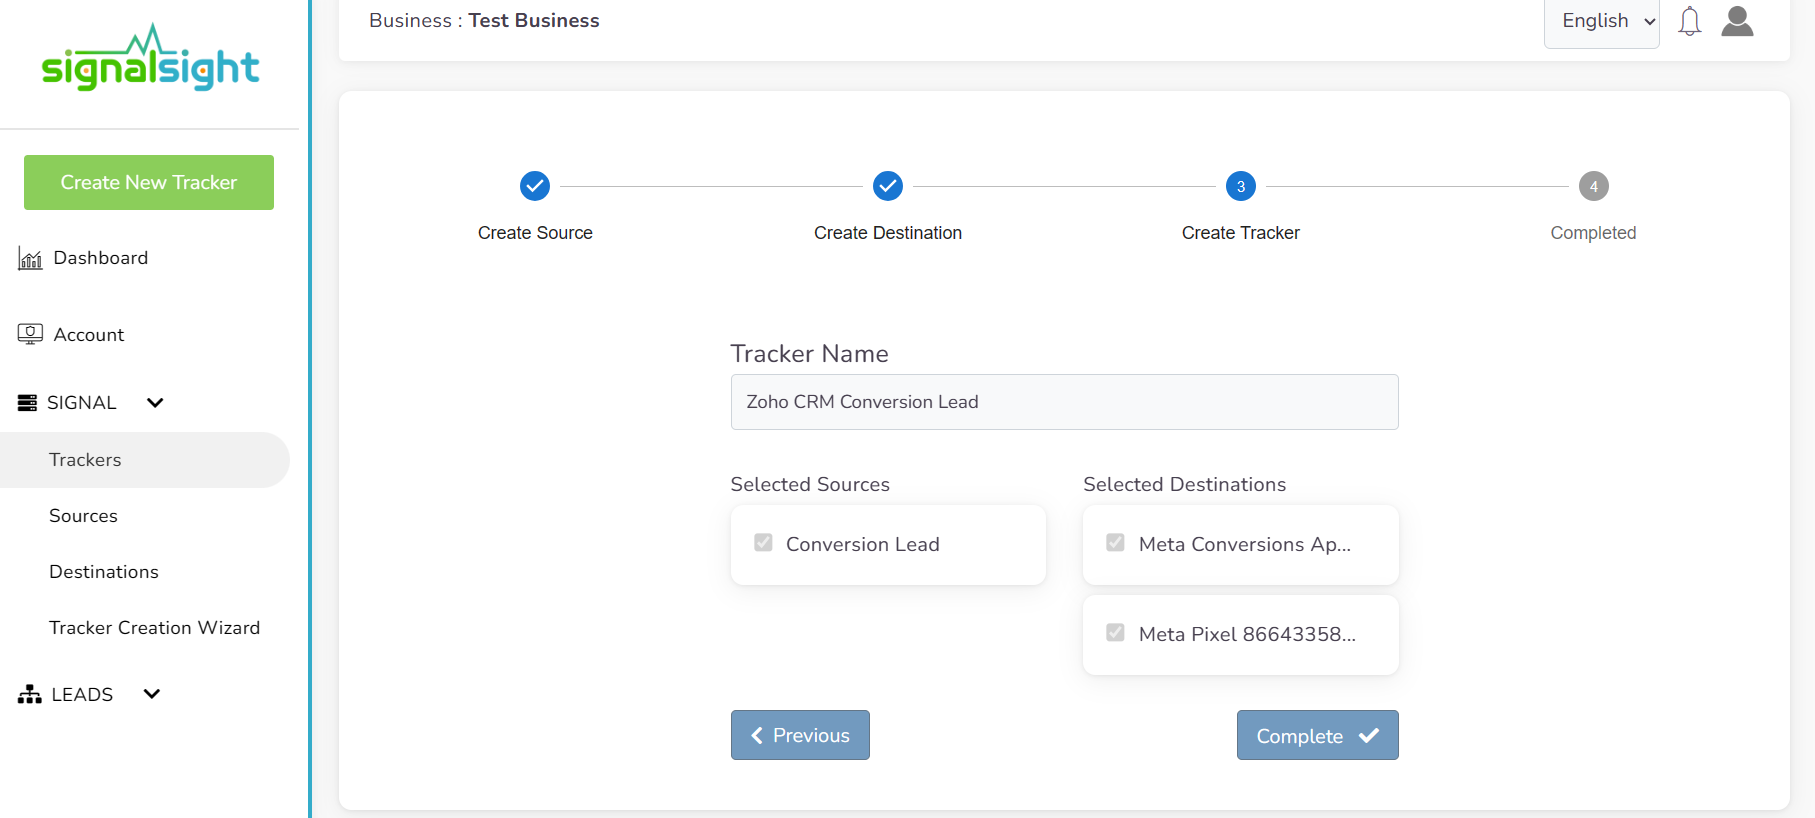
Task: Toggle the Meta Pixel 86643358... checkbox
Action: point(1116,633)
